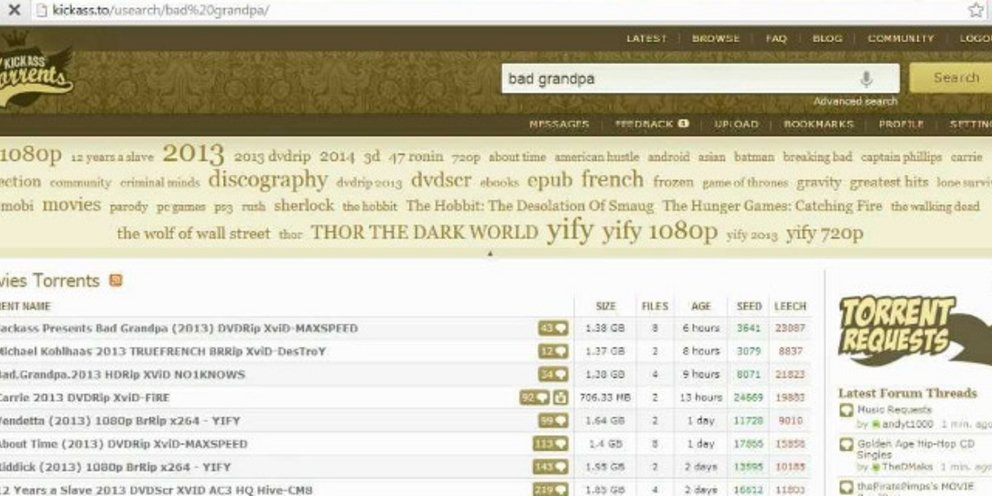This screenshot has height=496, width=992.
Task: Open About Time DVDRip MAXSPEED torrent
Action: [x=123, y=444]
